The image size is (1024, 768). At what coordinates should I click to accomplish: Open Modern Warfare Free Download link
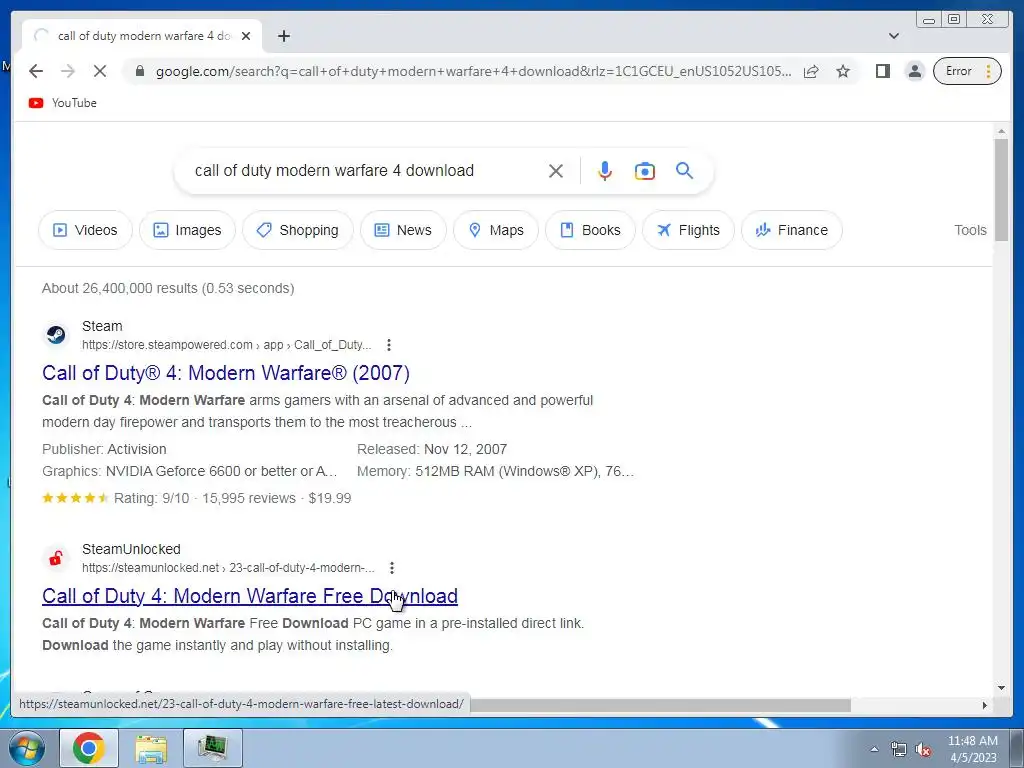click(x=249, y=596)
